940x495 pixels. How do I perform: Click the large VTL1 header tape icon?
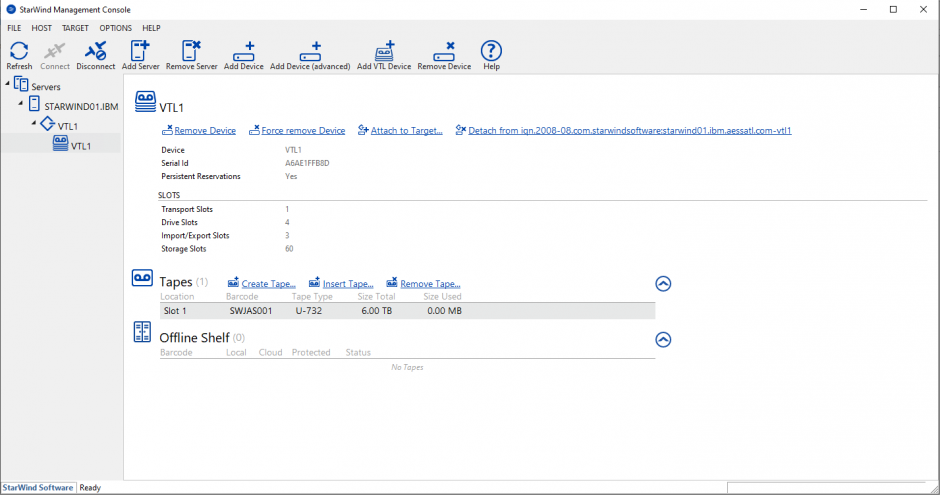[145, 101]
